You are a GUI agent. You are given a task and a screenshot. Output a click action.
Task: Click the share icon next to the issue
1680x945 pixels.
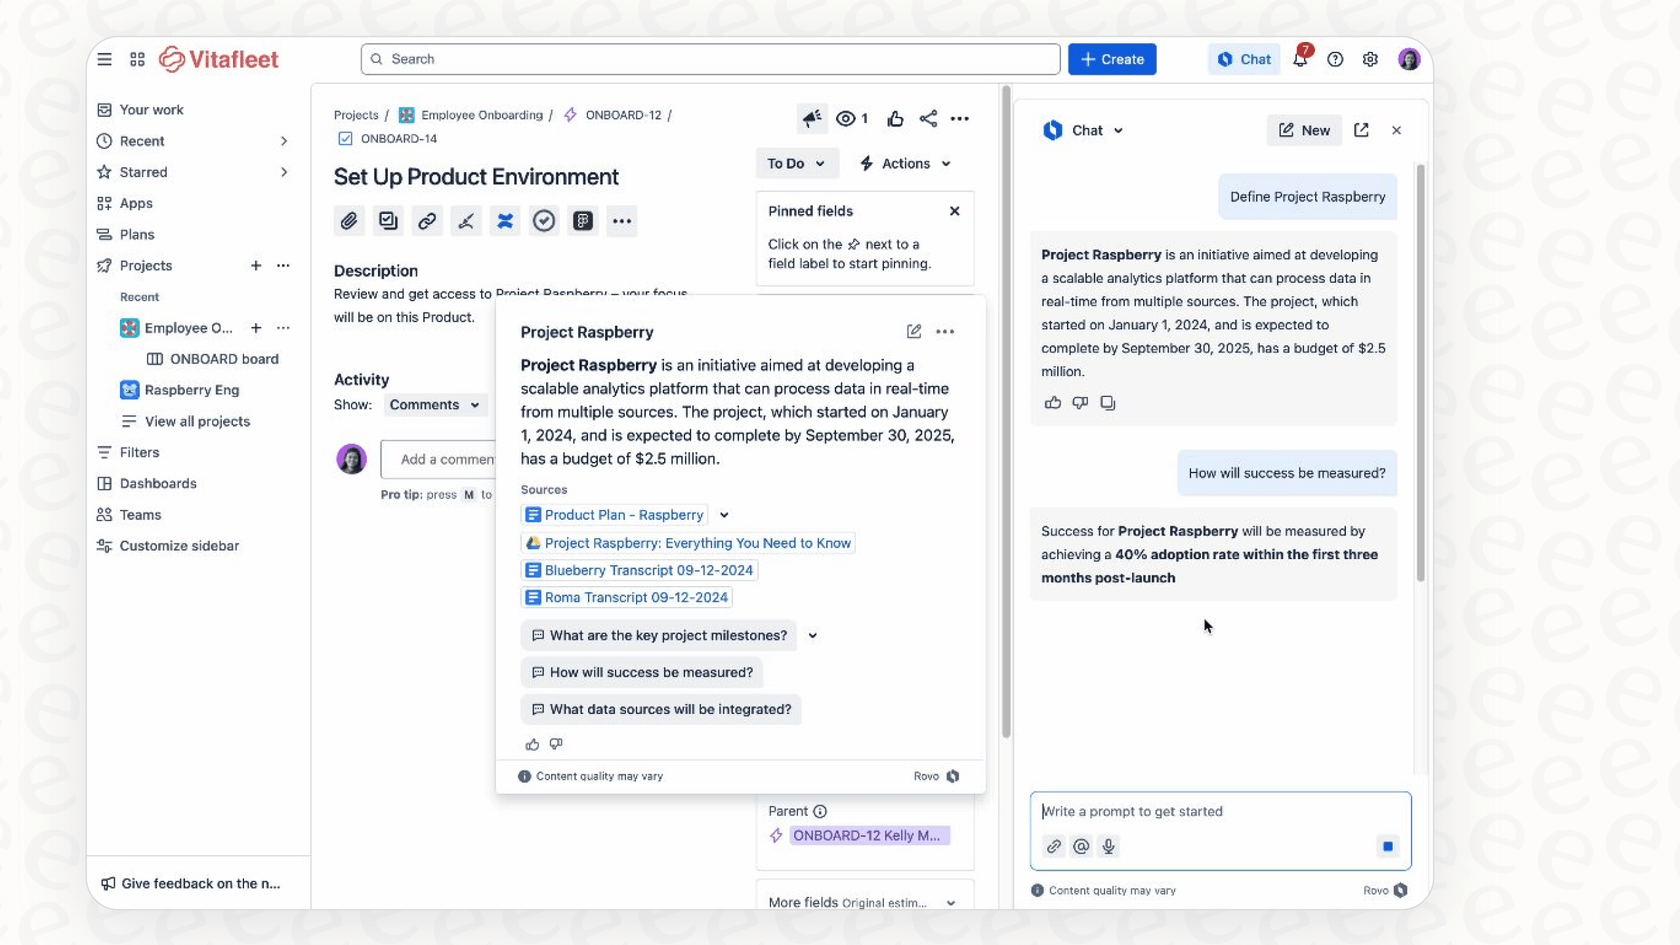(x=928, y=118)
